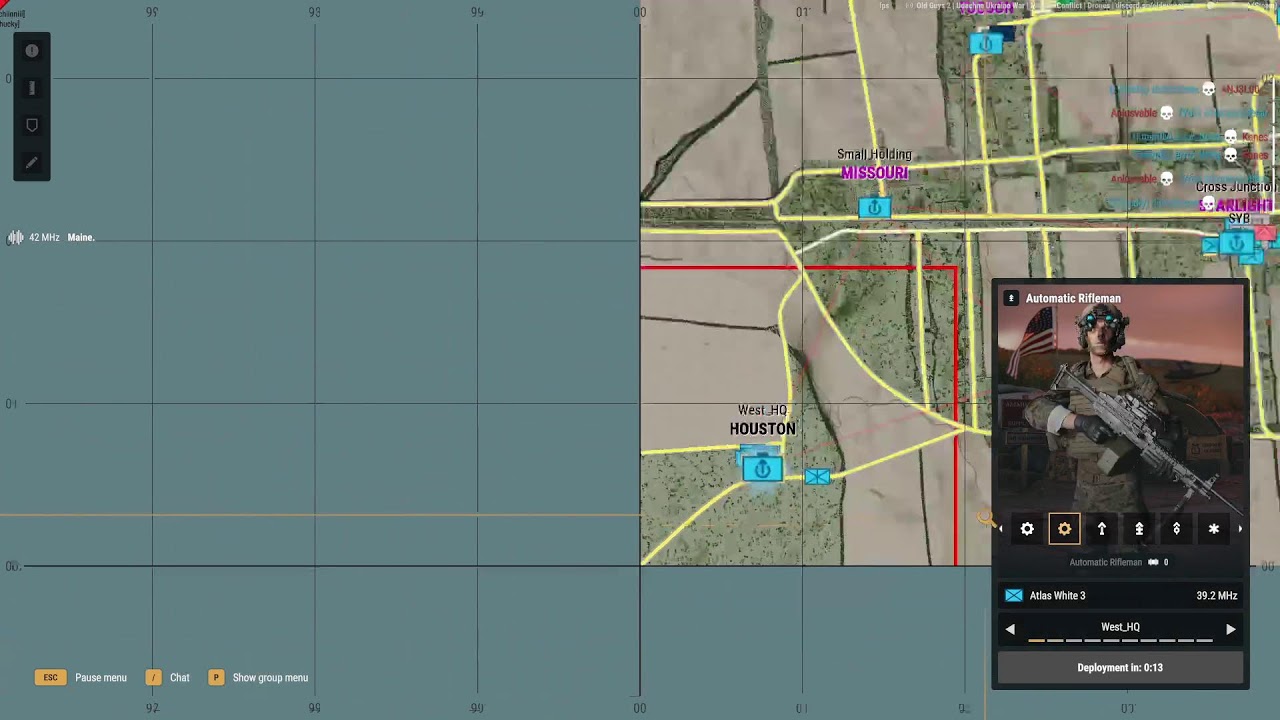The width and height of the screenshot is (1280, 720).
Task: Open Chat via slash key hint
Action: (x=168, y=678)
